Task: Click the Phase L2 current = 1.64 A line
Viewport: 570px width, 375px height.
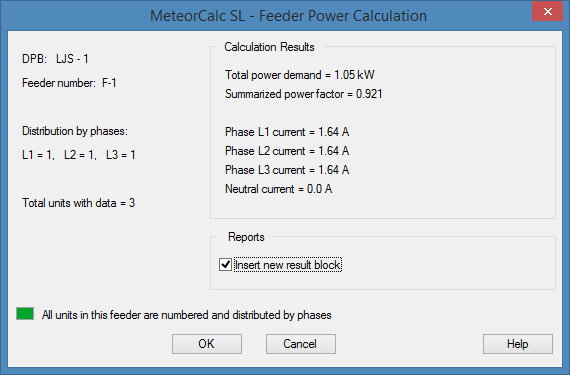Action: tap(287, 151)
